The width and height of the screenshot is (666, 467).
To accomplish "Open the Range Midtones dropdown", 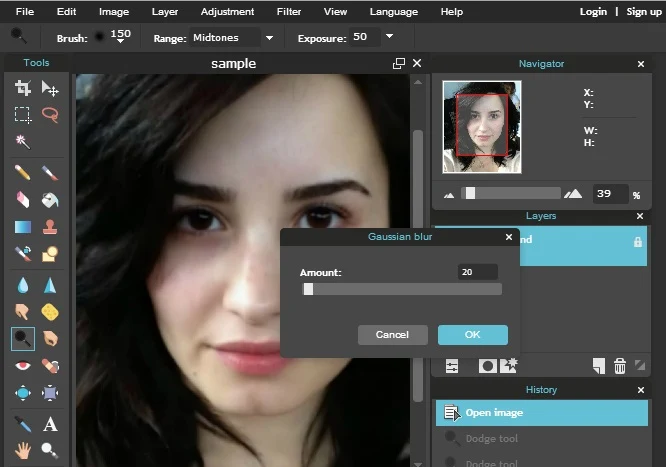I will point(269,38).
